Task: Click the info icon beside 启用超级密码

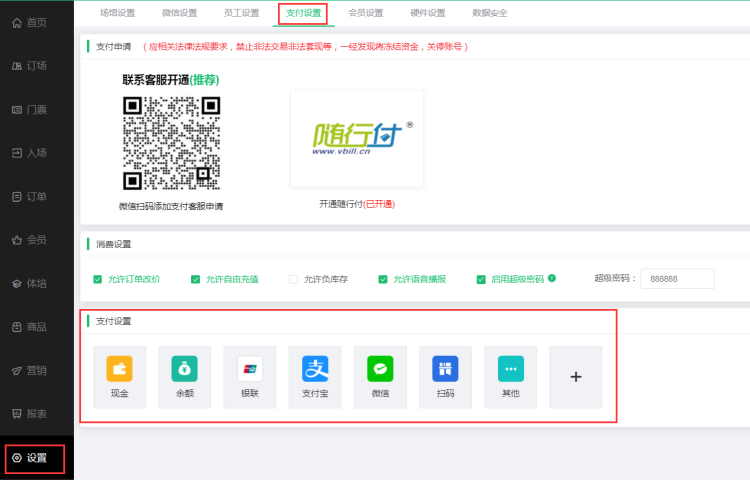Action: click(x=552, y=278)
